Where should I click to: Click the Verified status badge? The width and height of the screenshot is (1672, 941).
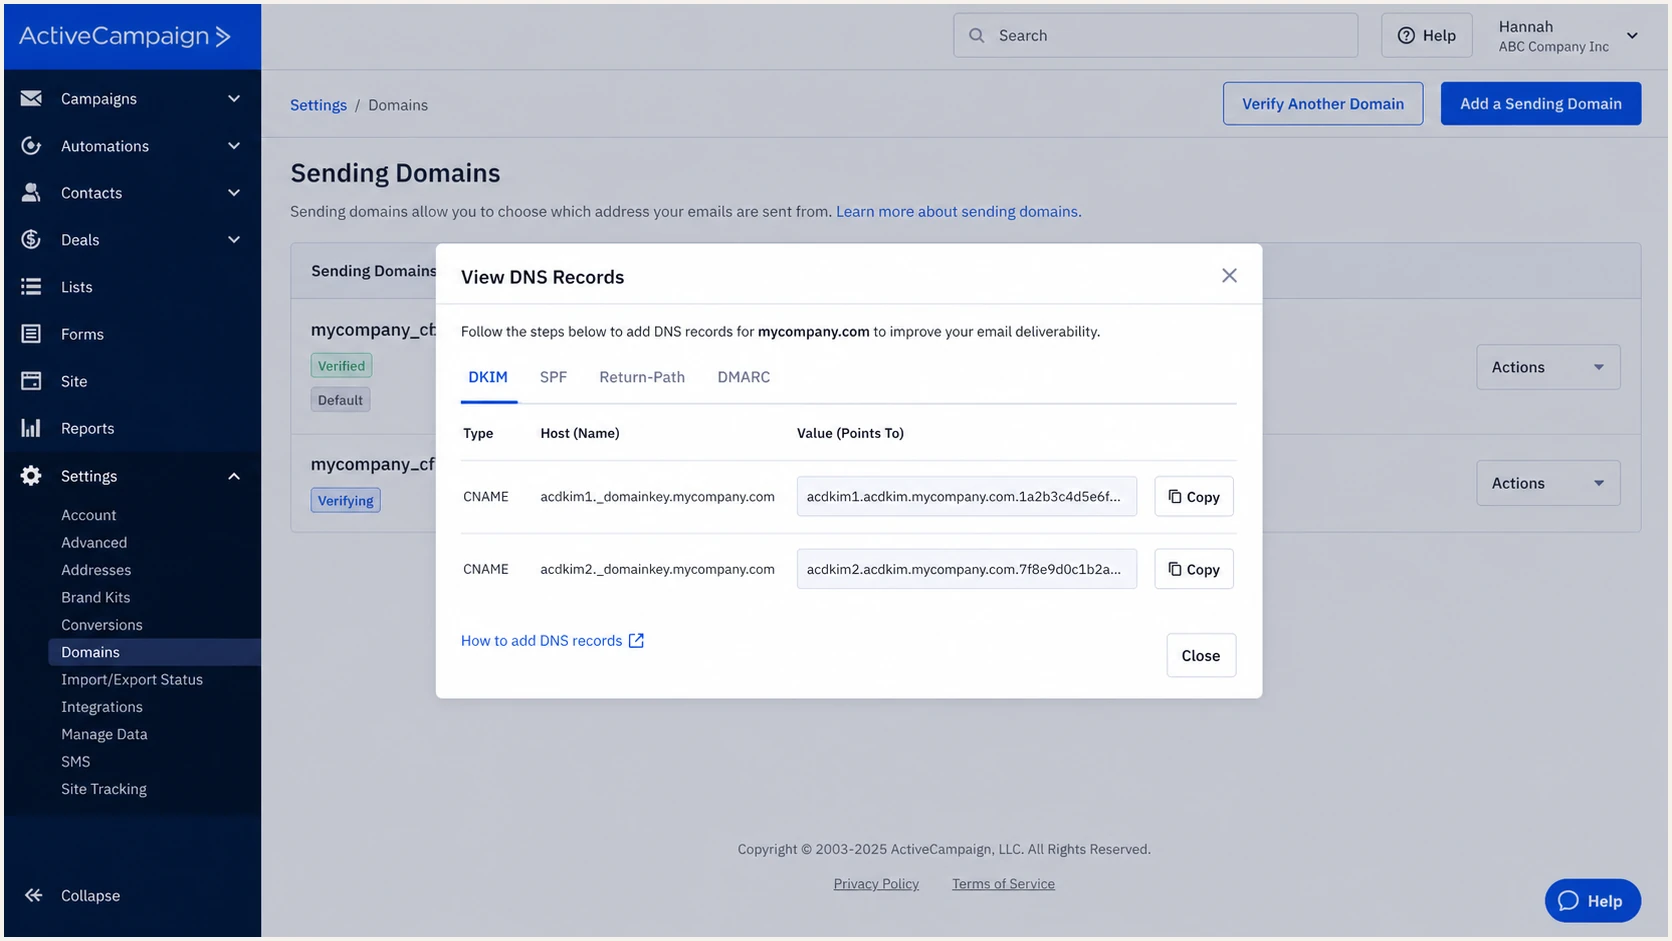[x=341, y=366]
